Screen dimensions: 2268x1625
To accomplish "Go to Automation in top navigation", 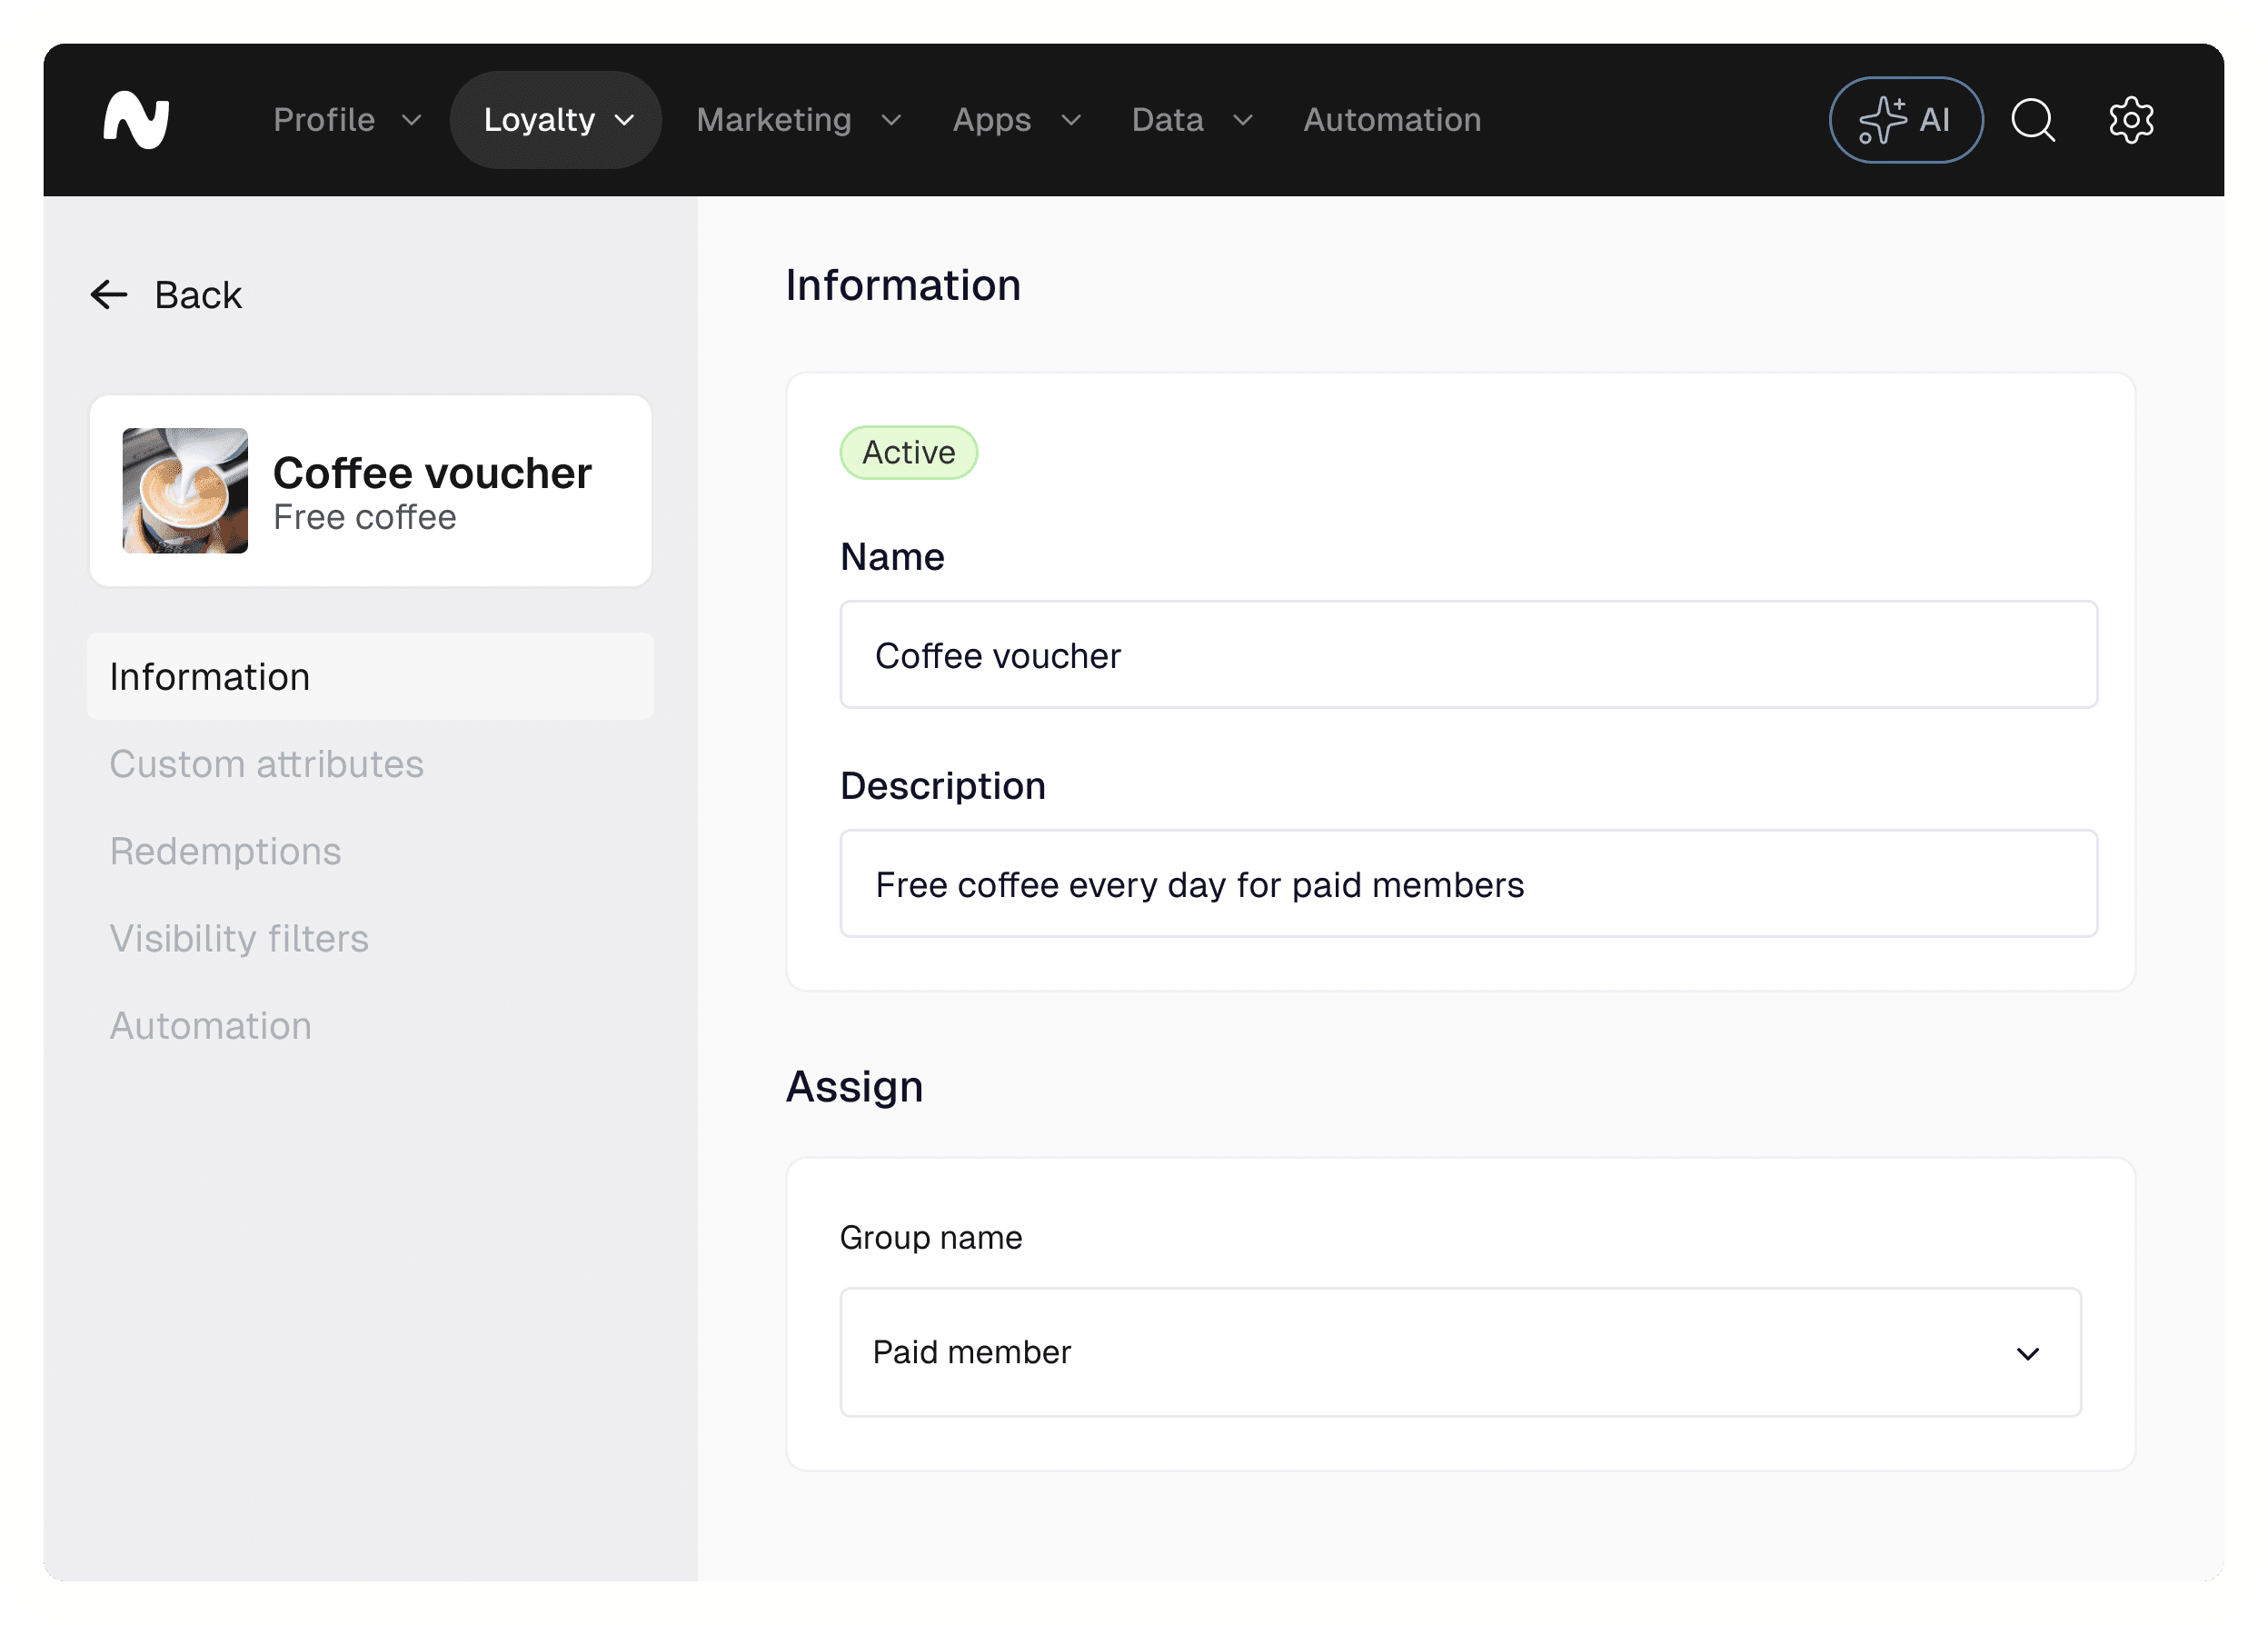I will point(1391,120).
